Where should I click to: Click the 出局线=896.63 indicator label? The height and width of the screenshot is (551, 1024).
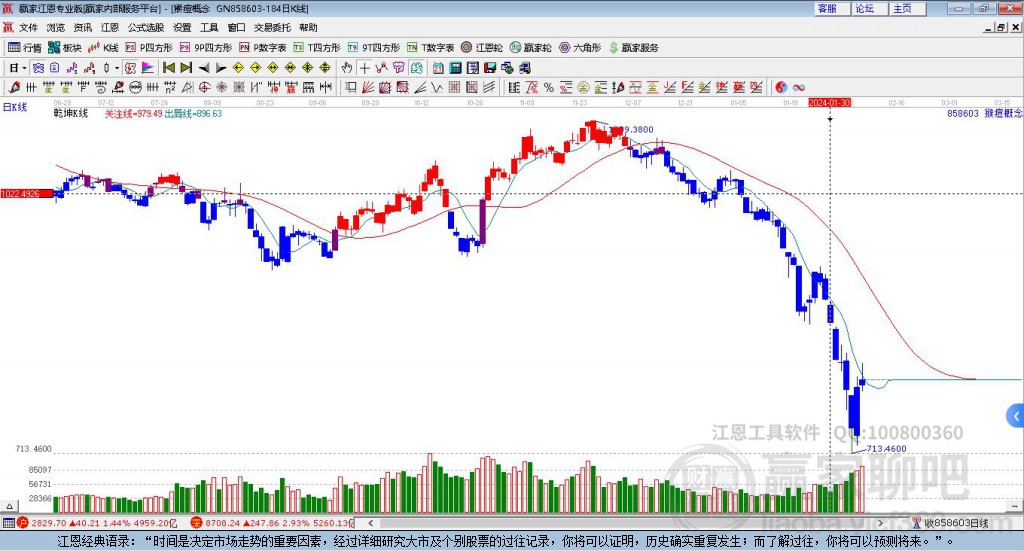pos(193,114)
